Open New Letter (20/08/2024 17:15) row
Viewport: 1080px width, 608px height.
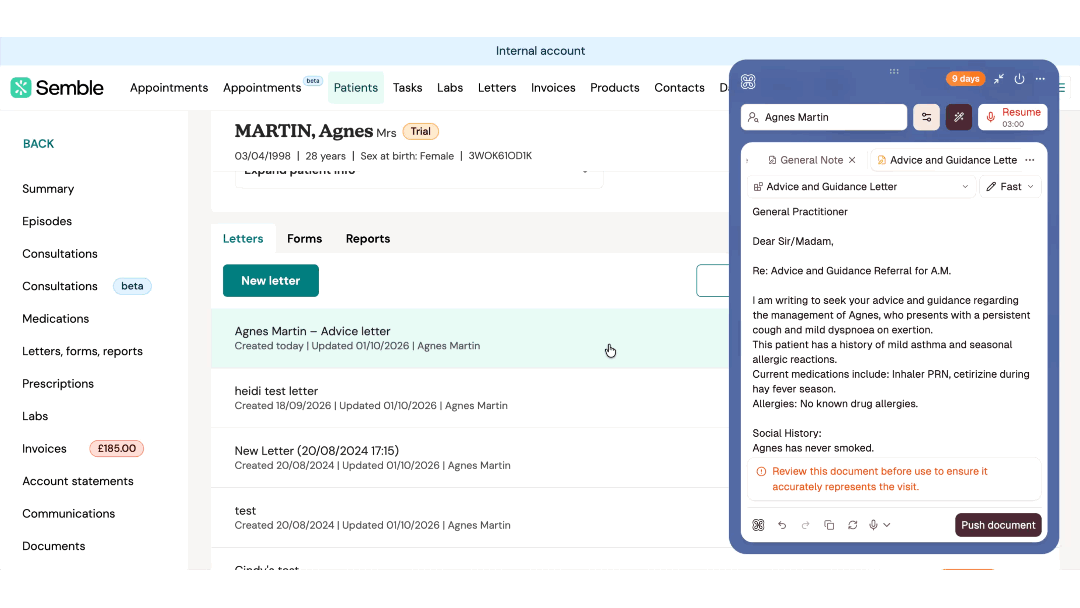[470, 458]
